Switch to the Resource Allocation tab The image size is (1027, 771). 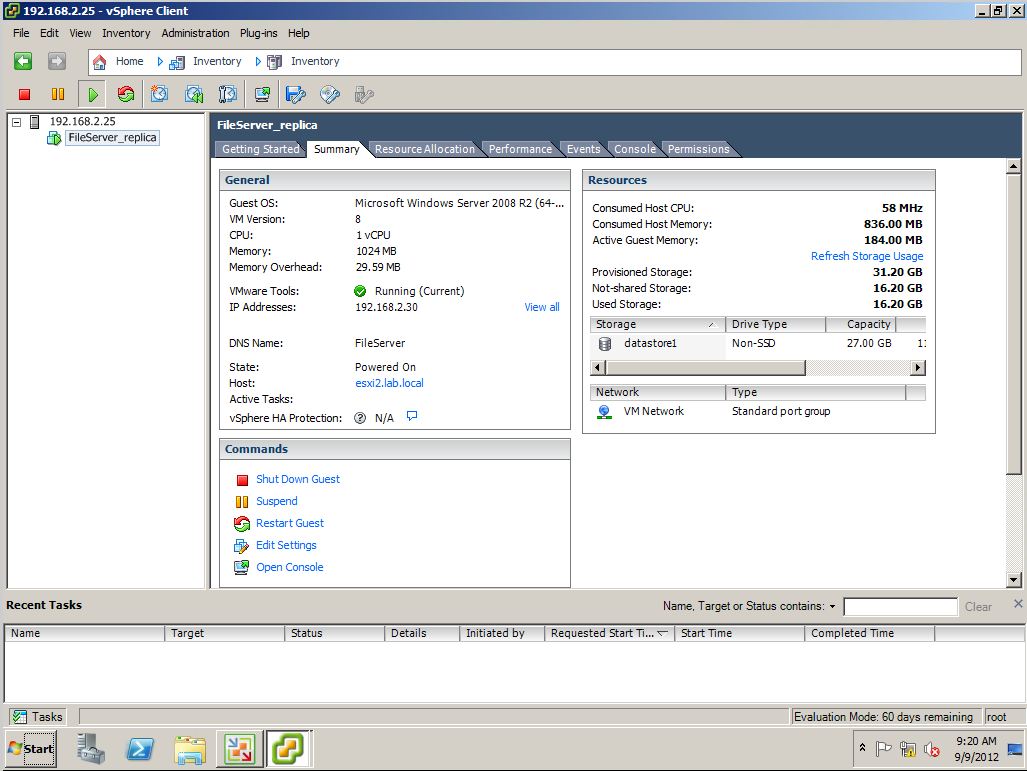click(424, 149)
